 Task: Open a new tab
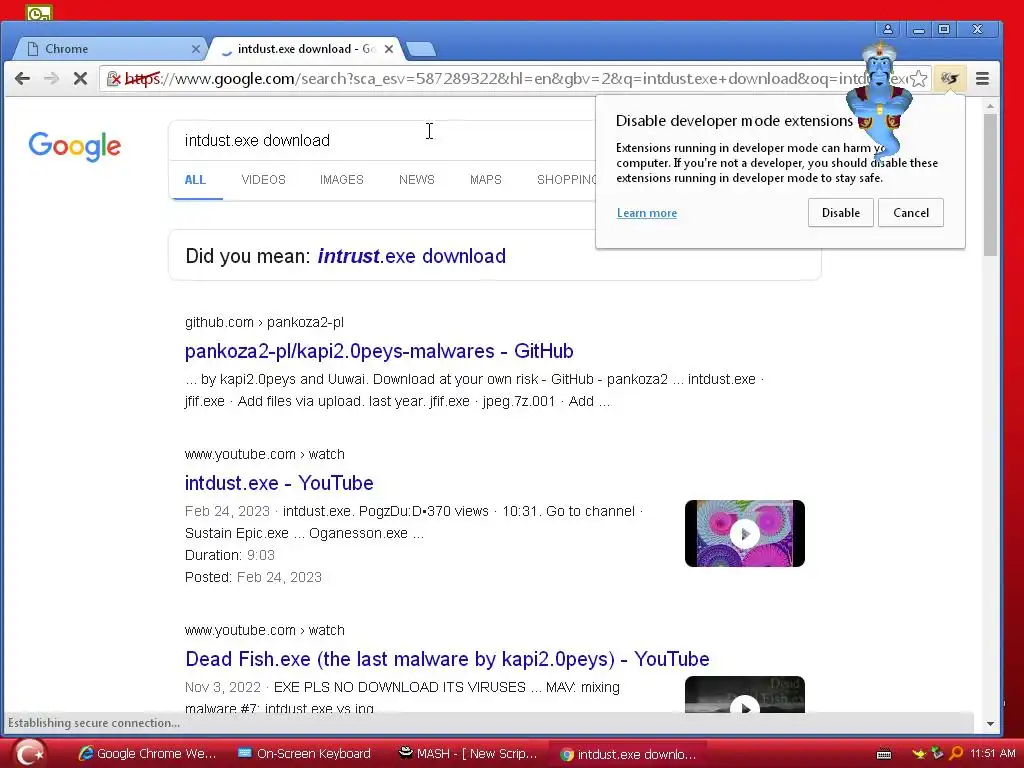pos(421,49)
